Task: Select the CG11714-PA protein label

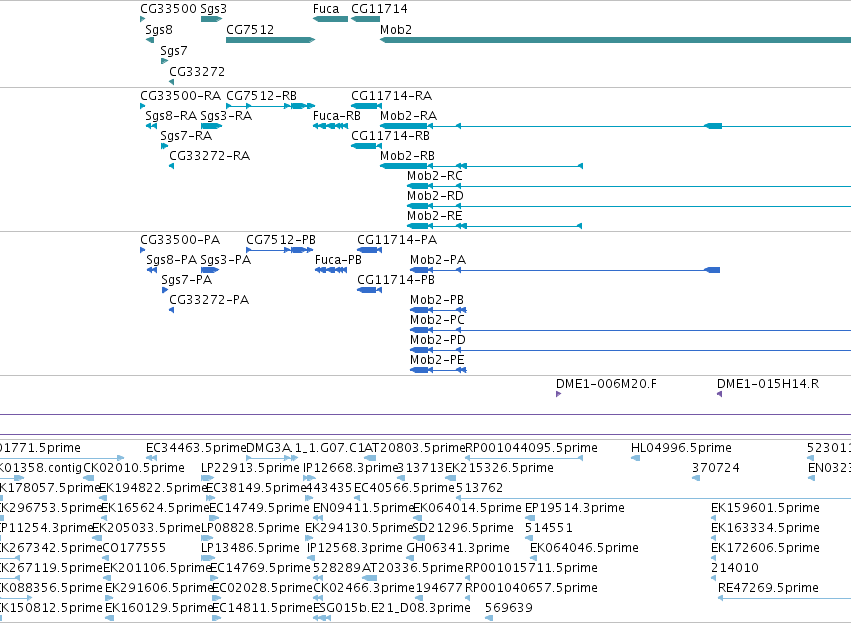Action: (x=397, y=240)
